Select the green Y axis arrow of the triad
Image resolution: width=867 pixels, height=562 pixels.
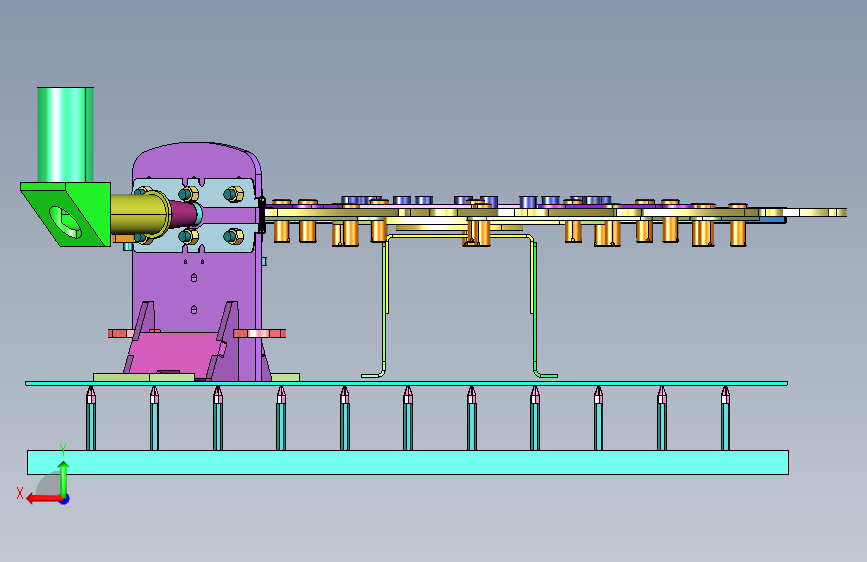pos(64,477)
